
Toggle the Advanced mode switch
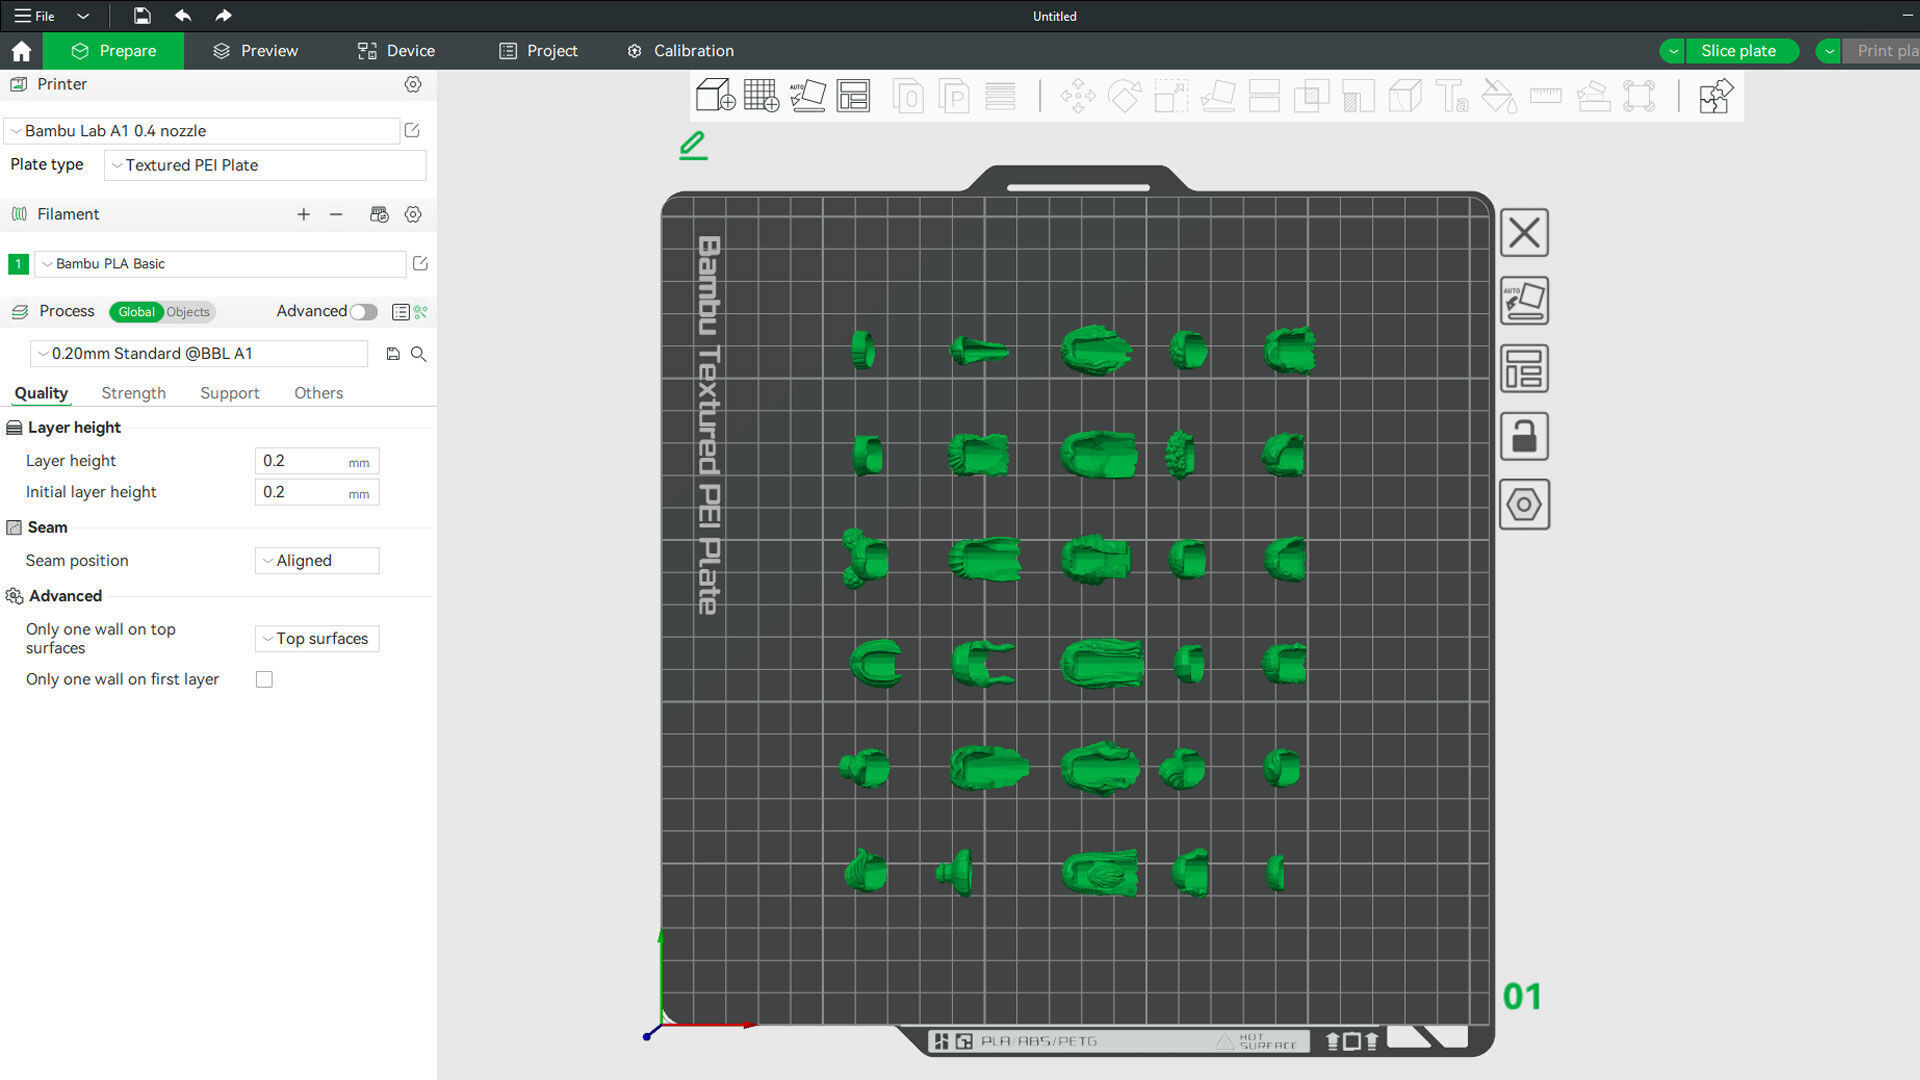363,312
